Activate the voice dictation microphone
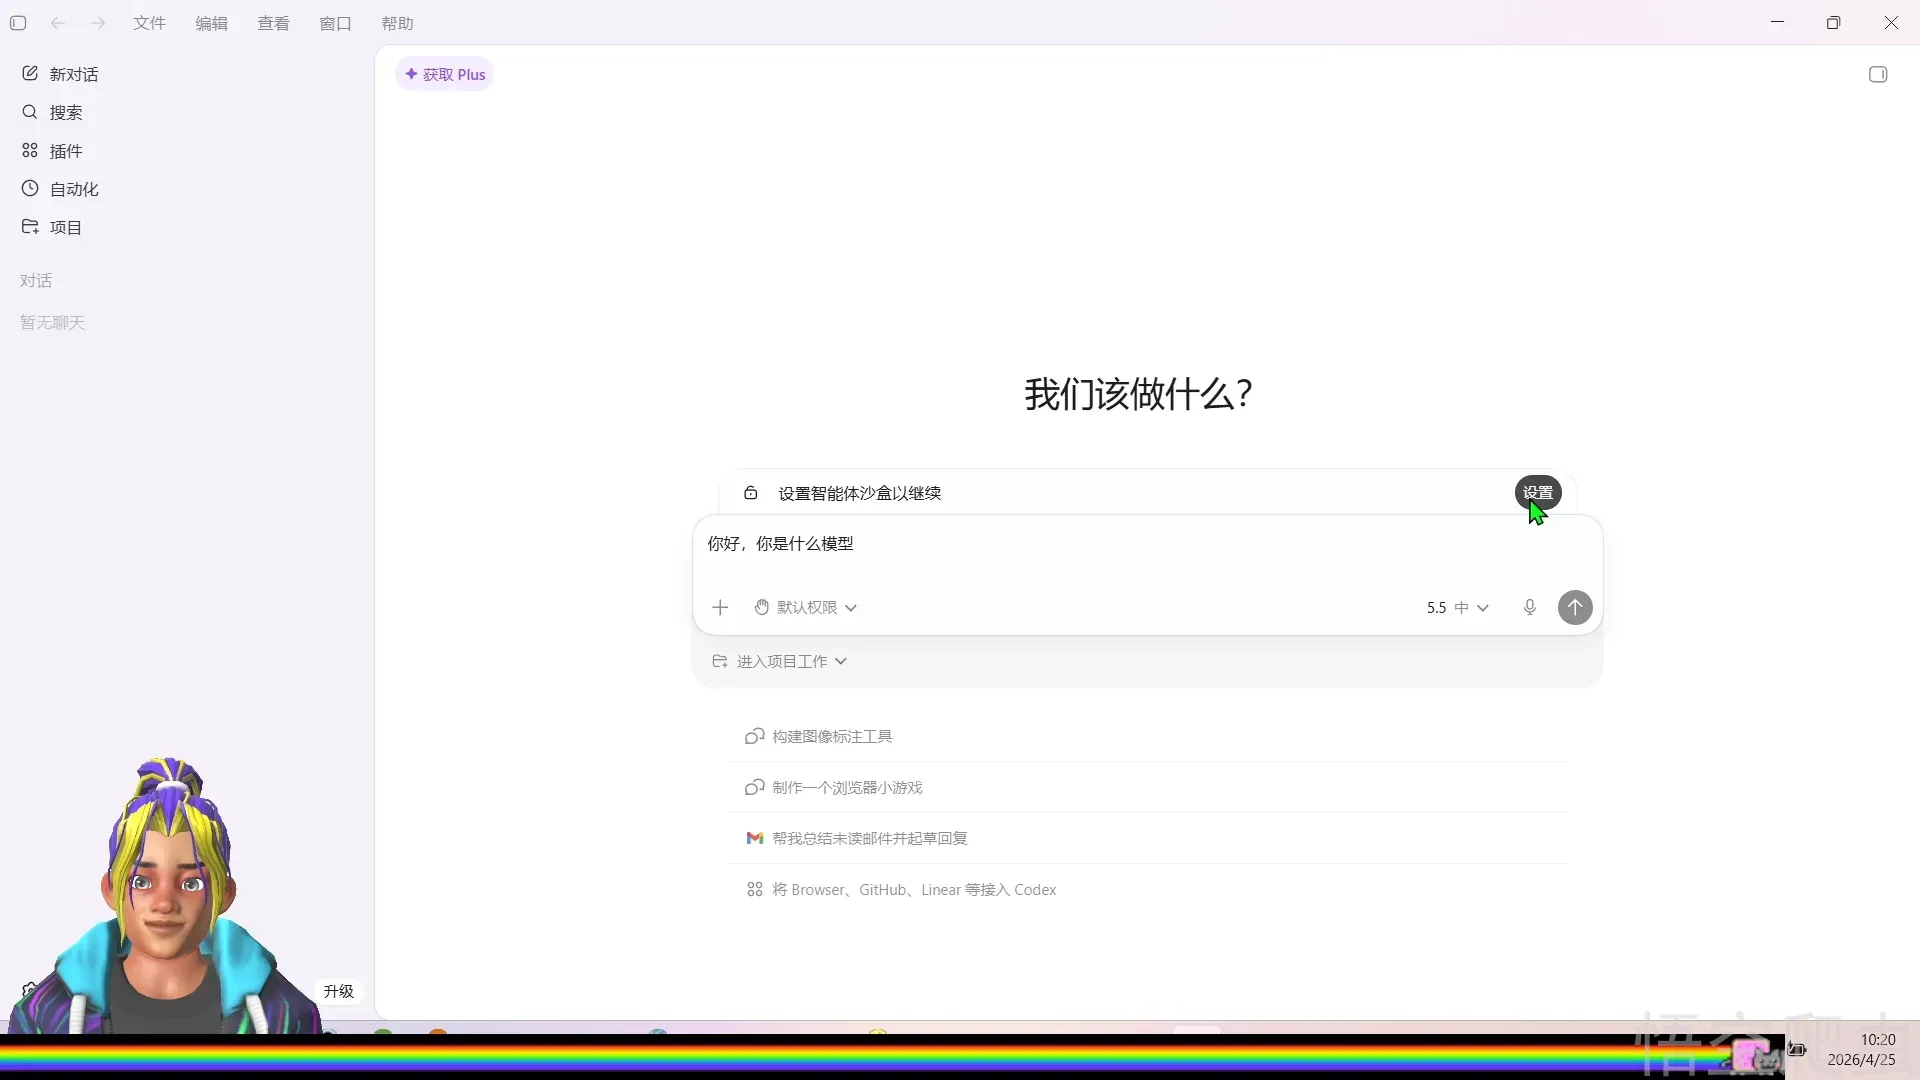Image resolution: width=1920 pixels, height=1080 pixels. [1529, 607]
